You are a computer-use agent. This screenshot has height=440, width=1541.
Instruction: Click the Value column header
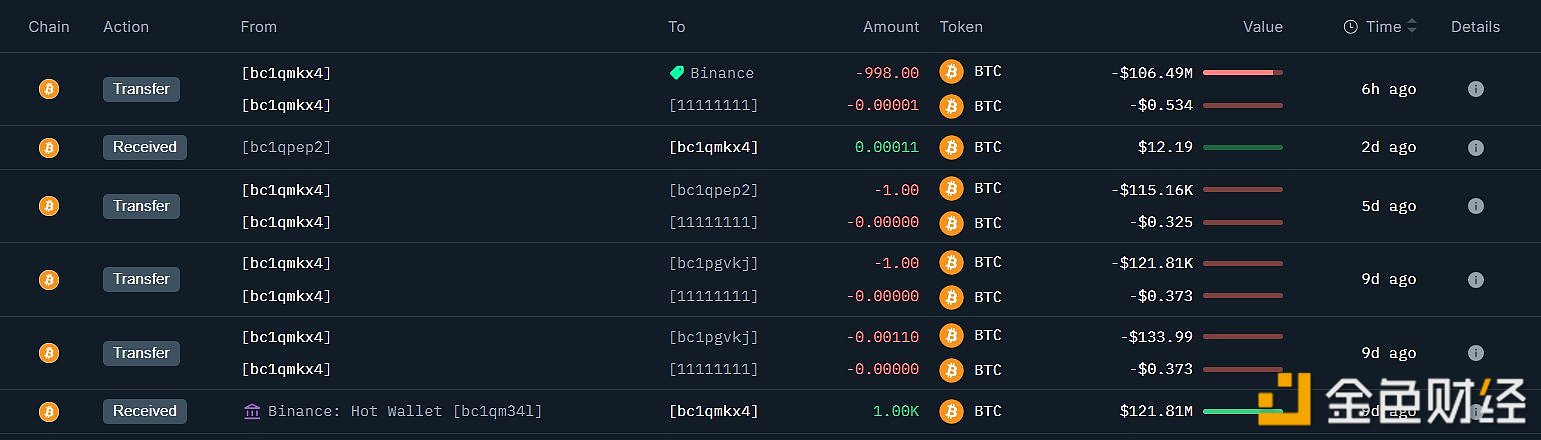pos(1262,27)
